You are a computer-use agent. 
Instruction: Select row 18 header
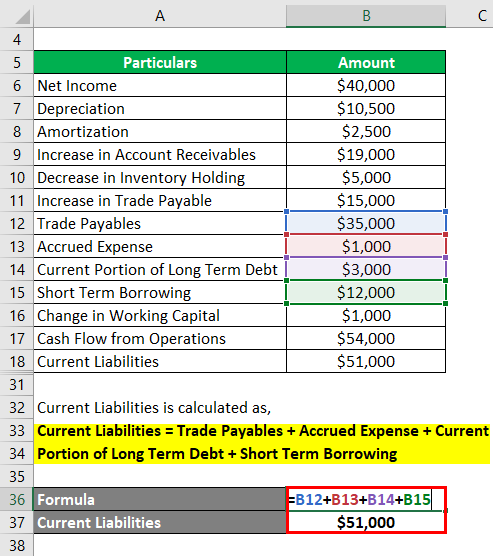point(17,361)
